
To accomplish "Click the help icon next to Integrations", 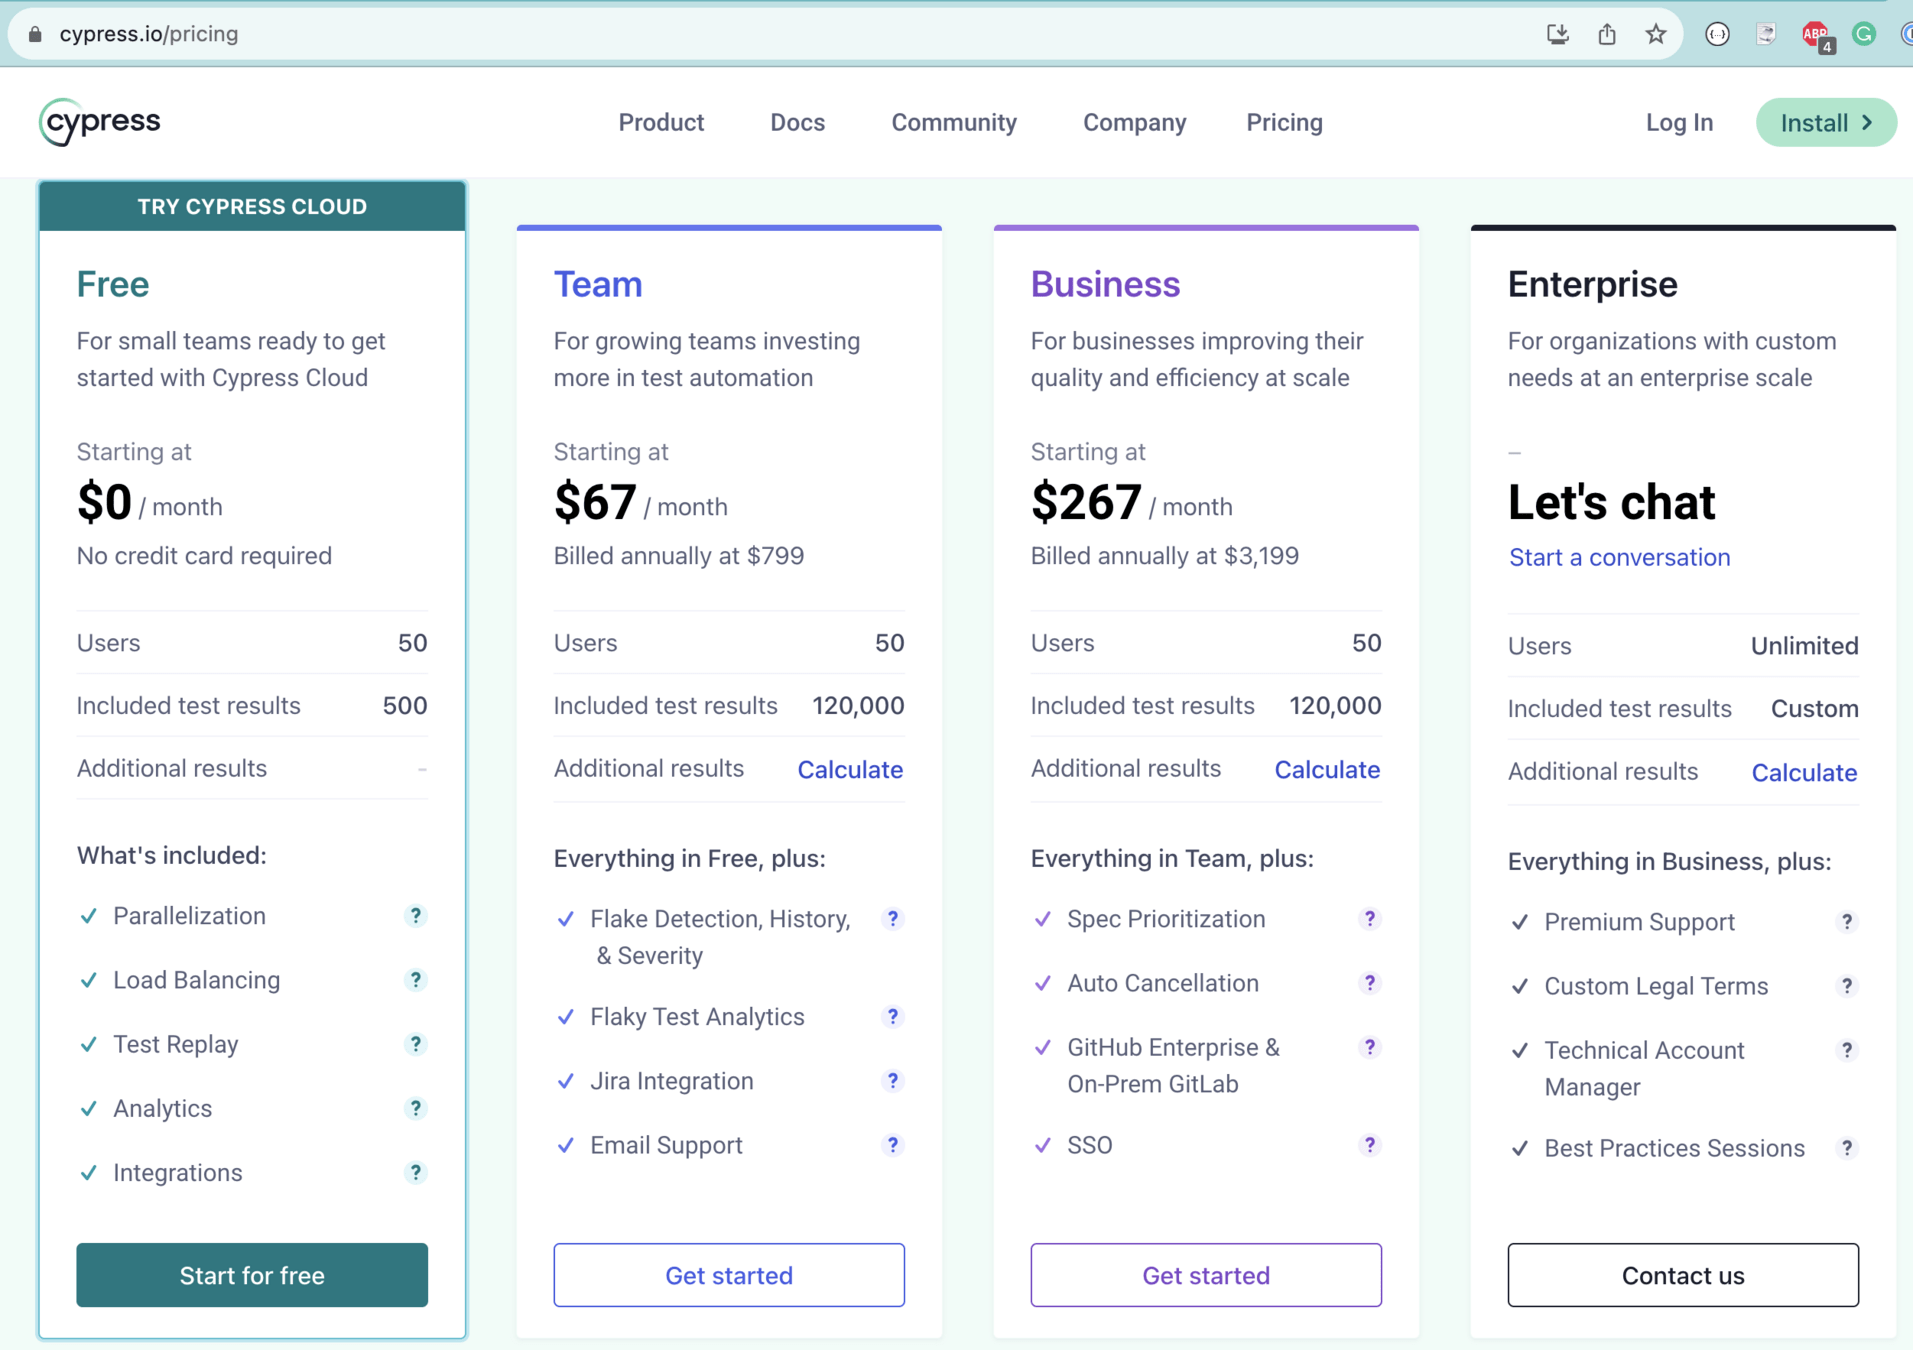I will [415, 1172].
